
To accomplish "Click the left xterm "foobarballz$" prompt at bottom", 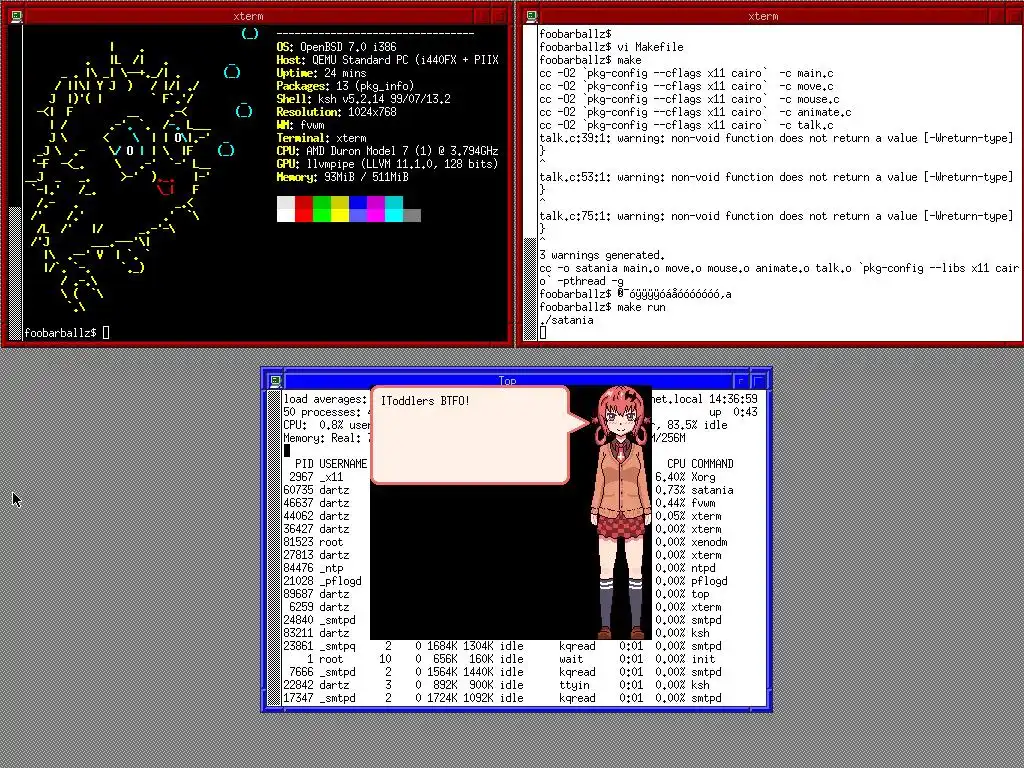I will (x=60, y=333).
